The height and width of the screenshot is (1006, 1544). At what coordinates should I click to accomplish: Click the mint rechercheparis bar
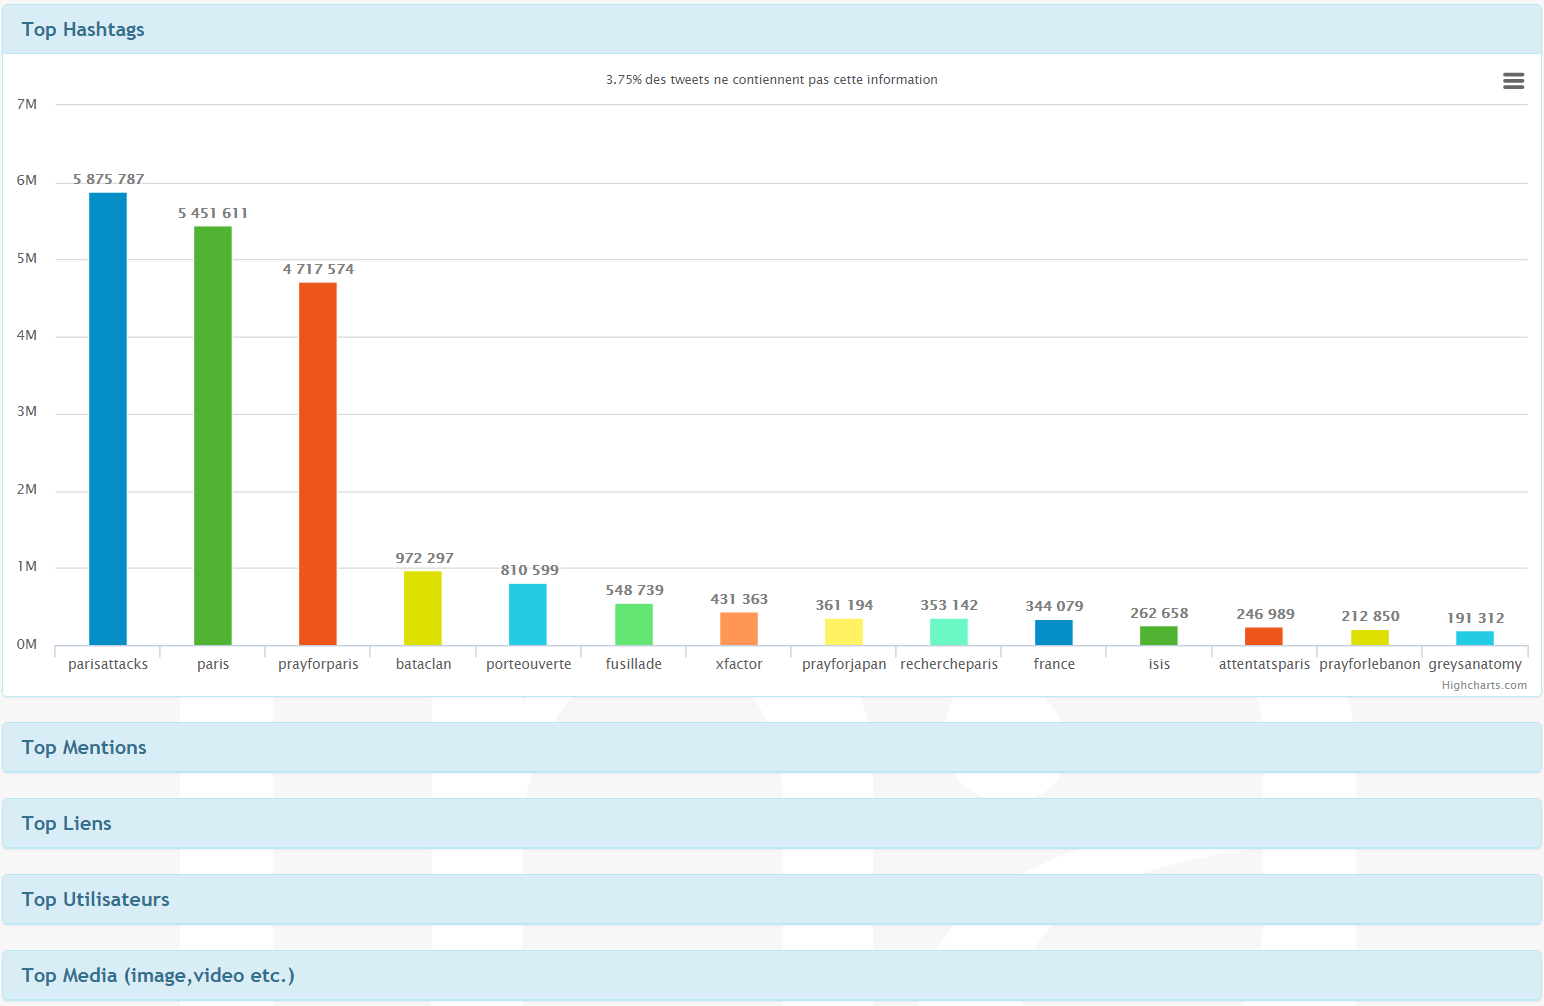(x=949, y=632)
